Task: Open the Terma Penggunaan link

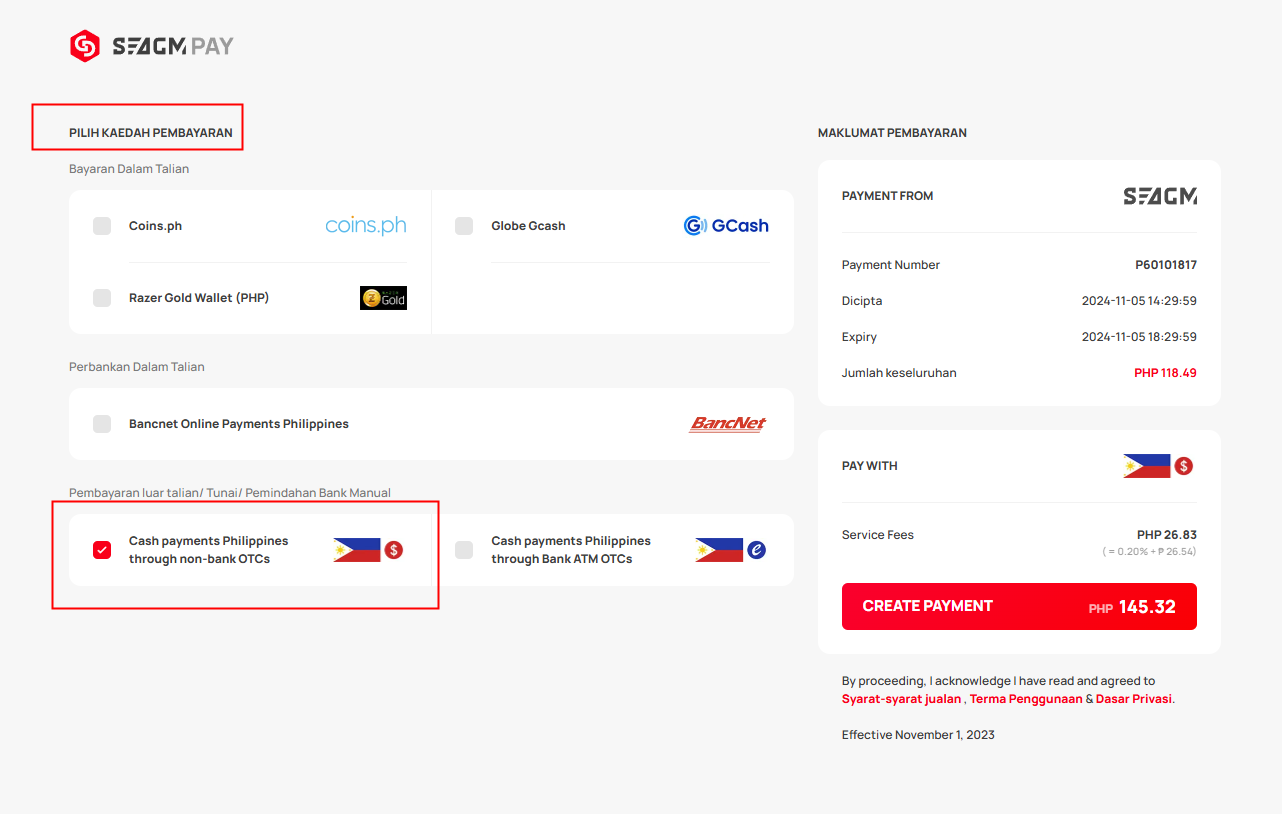Action: (x=1026, y=699)
